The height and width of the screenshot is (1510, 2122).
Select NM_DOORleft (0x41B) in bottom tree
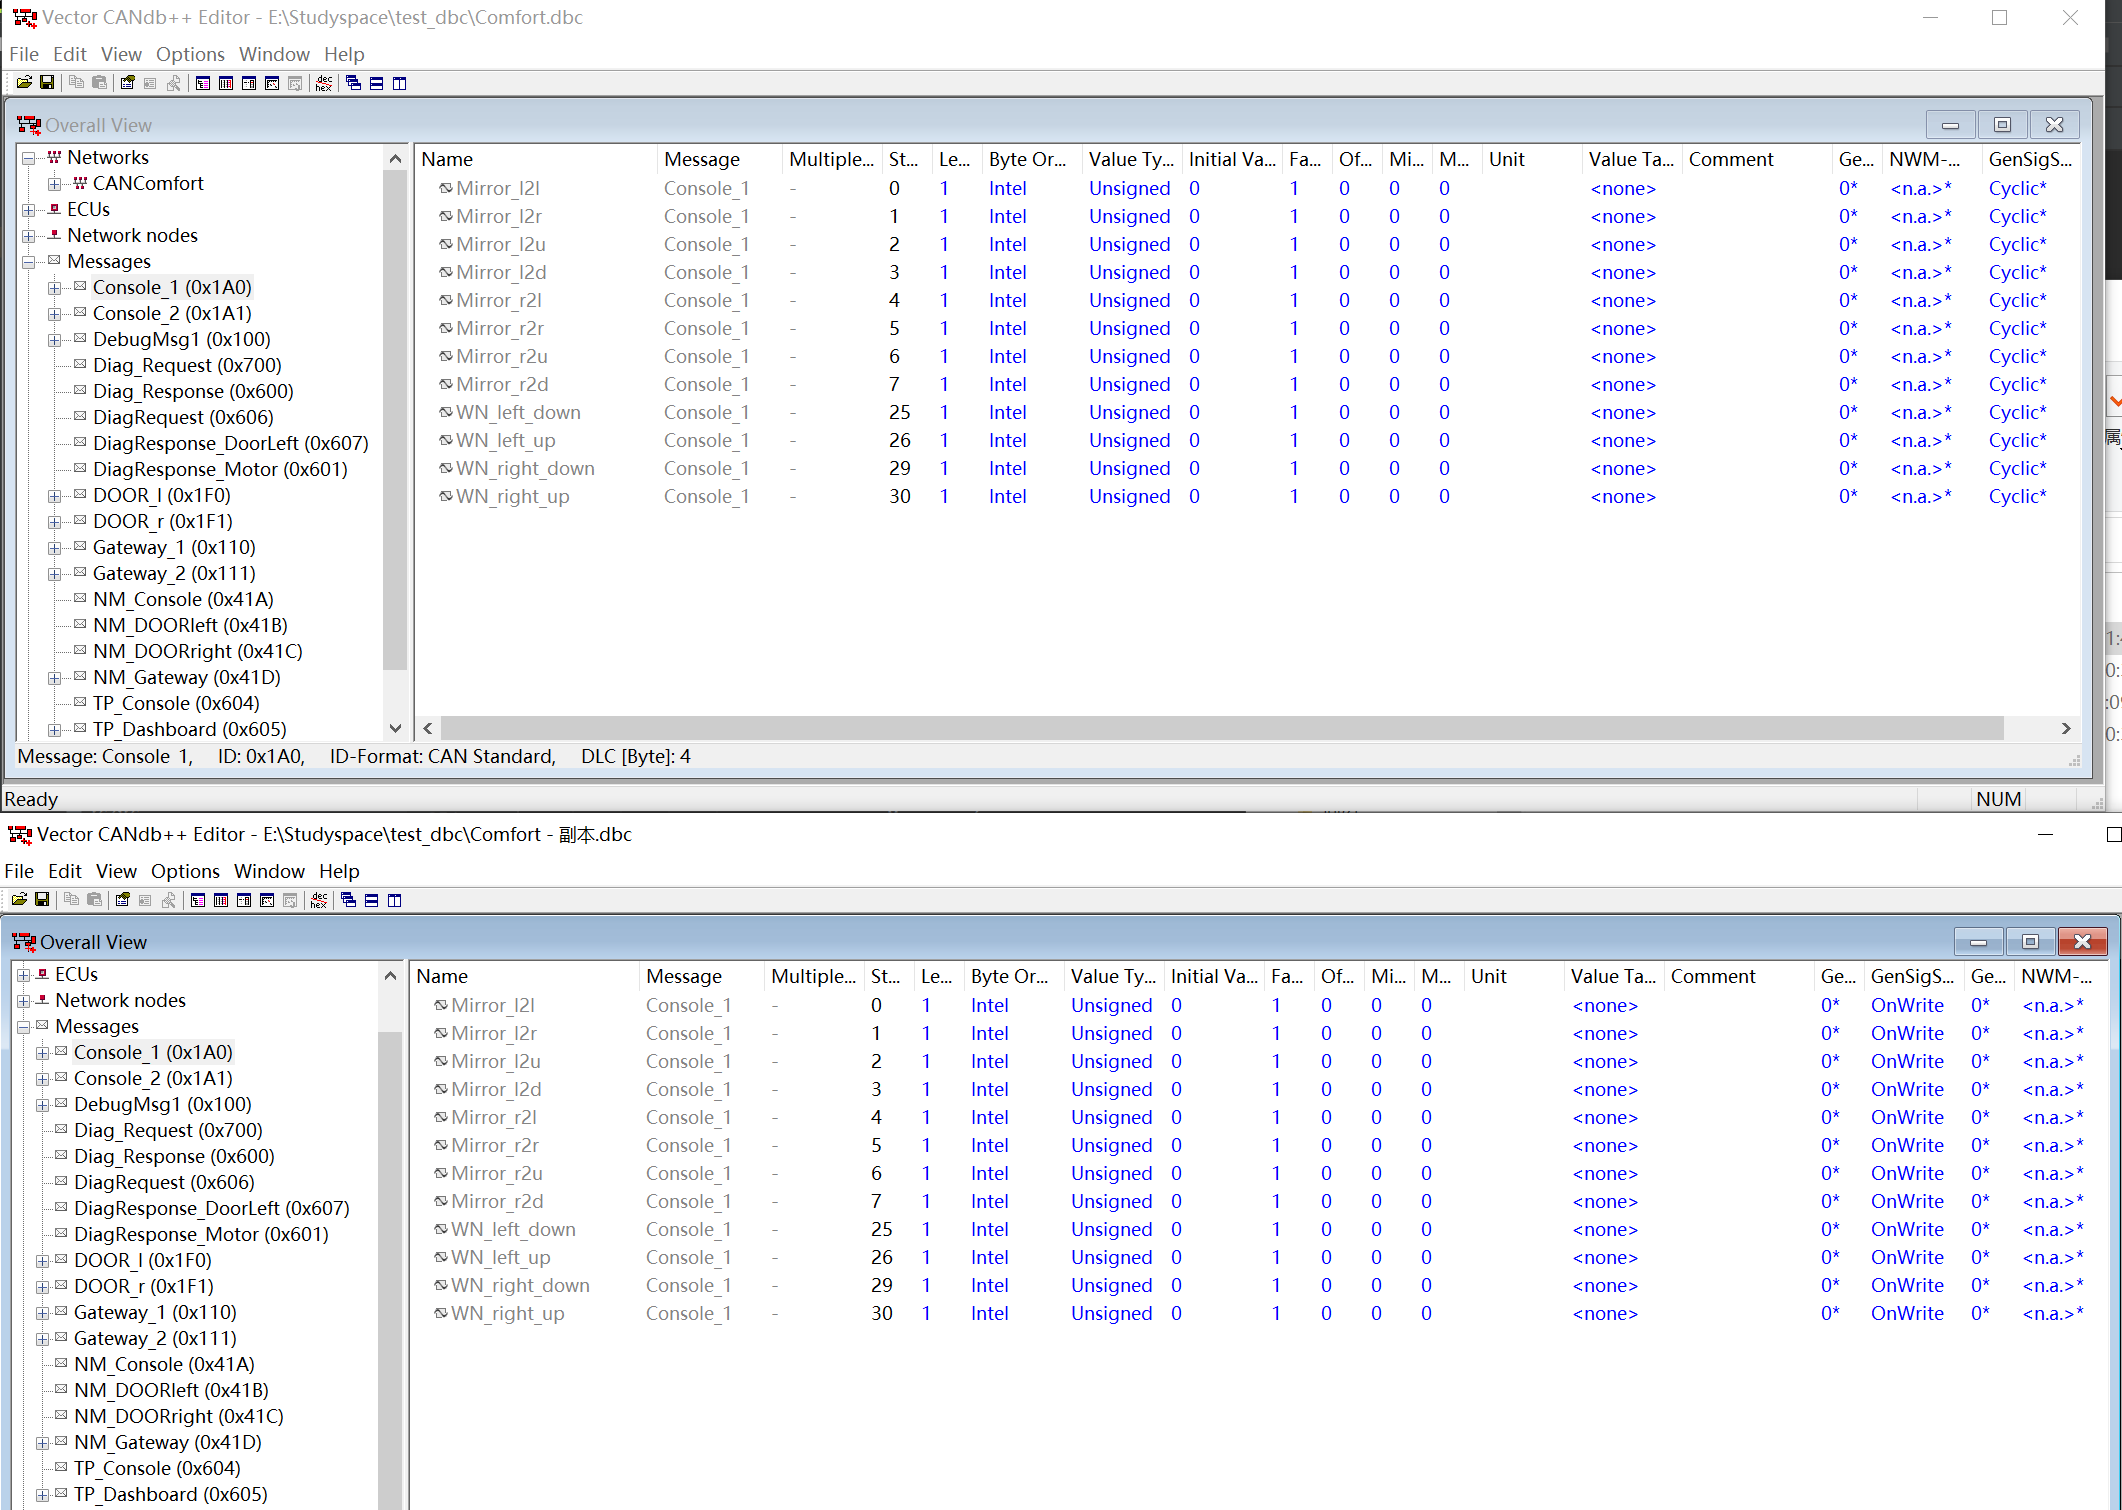(171, 1390)
